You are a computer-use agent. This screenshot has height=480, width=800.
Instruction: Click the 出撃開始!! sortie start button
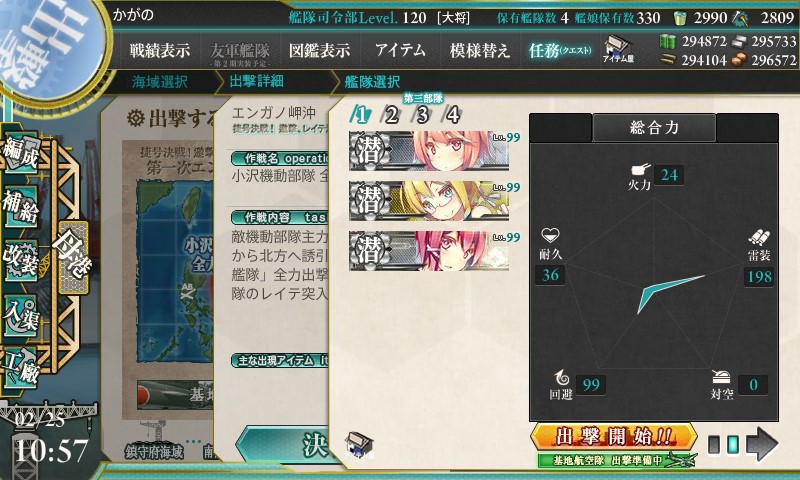click(x=614, y=437)
